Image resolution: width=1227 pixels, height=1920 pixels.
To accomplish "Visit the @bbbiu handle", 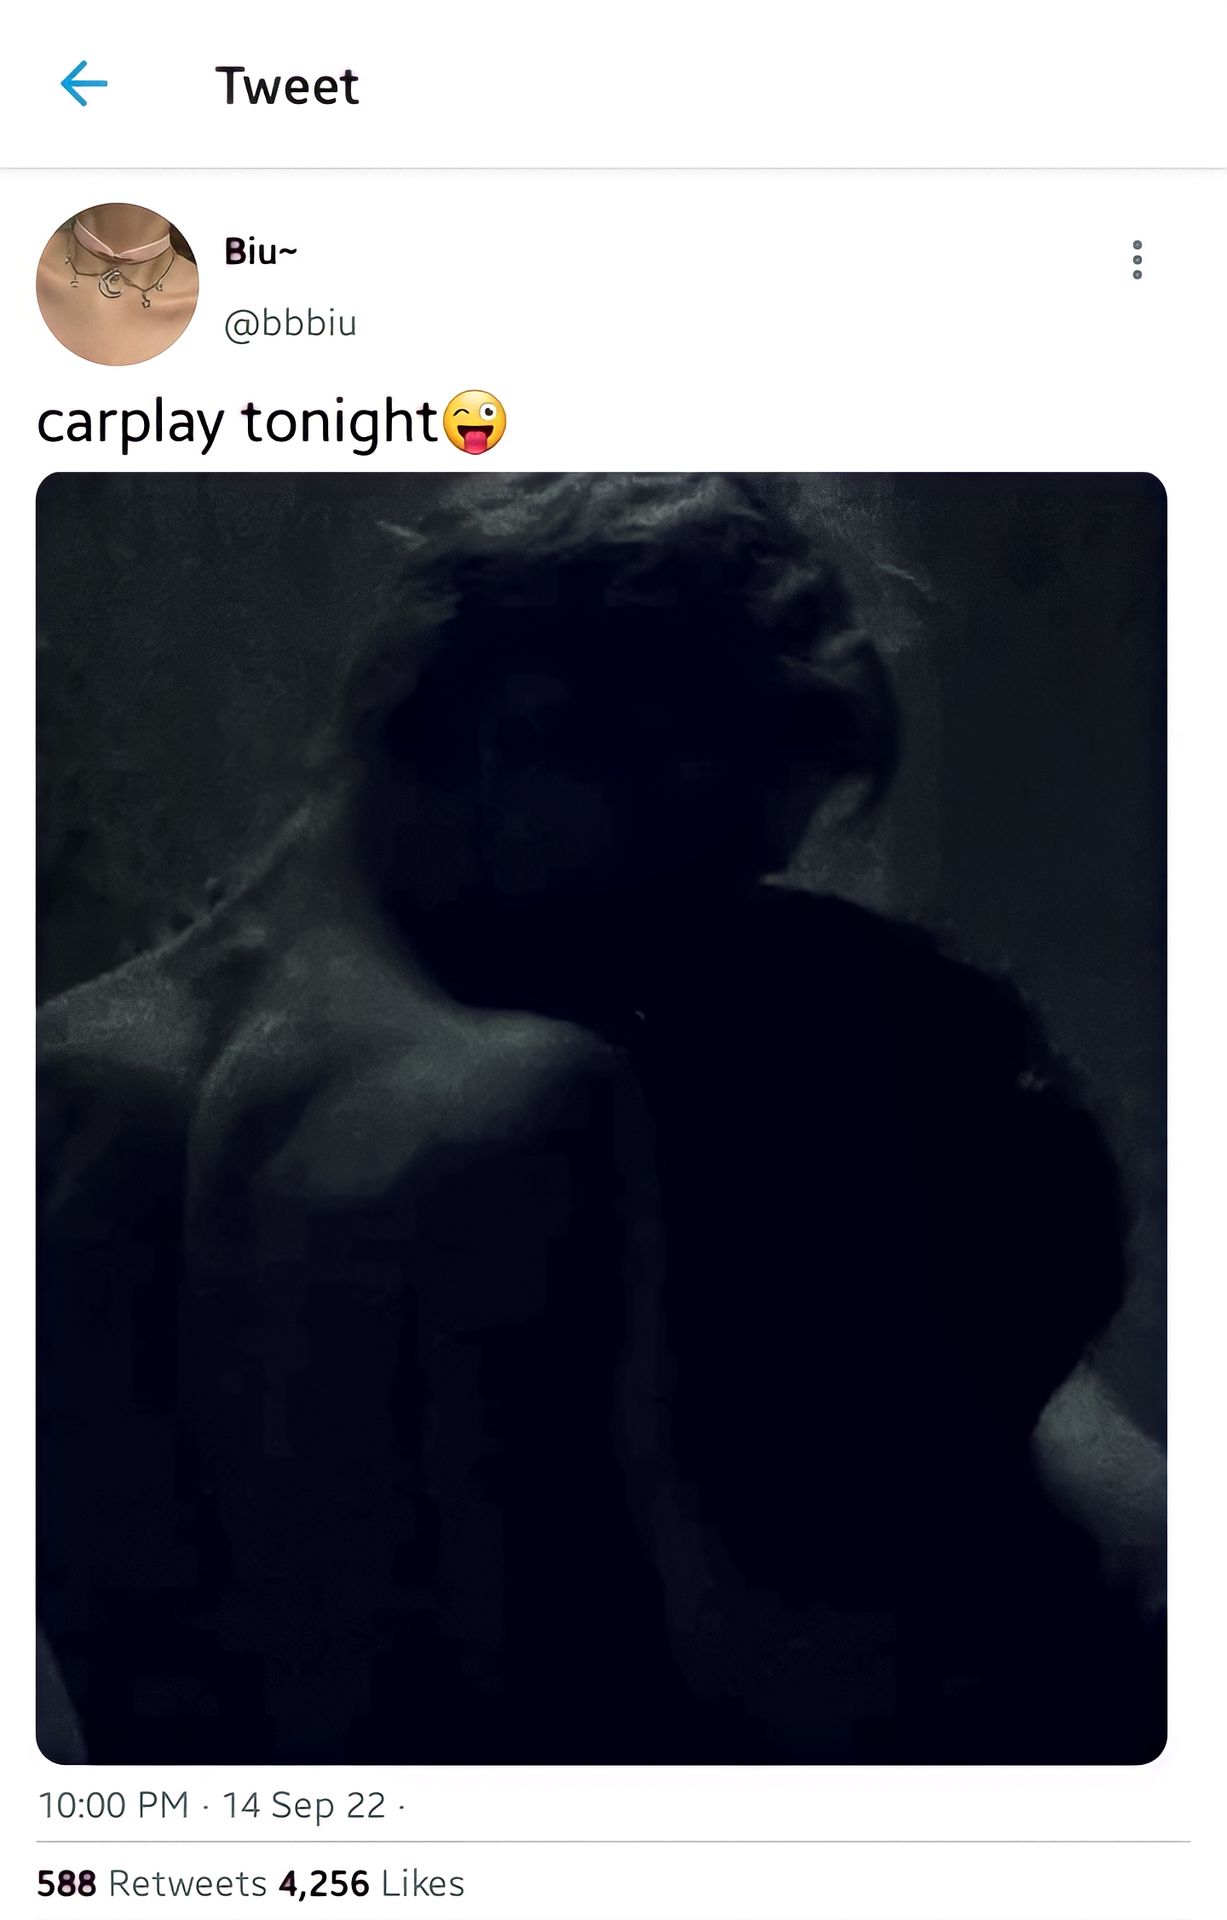I will pos(290,324).
